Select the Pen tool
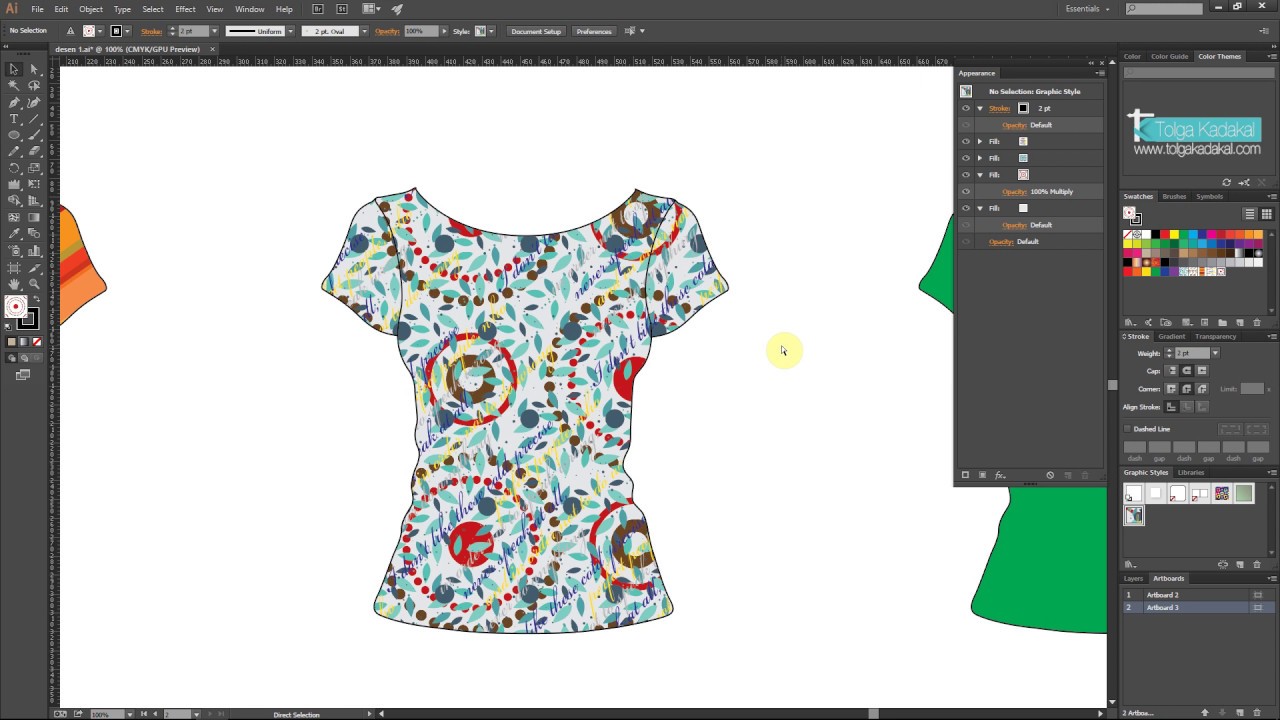Screen dimensions: 1280x720 (x=14, y=102)
